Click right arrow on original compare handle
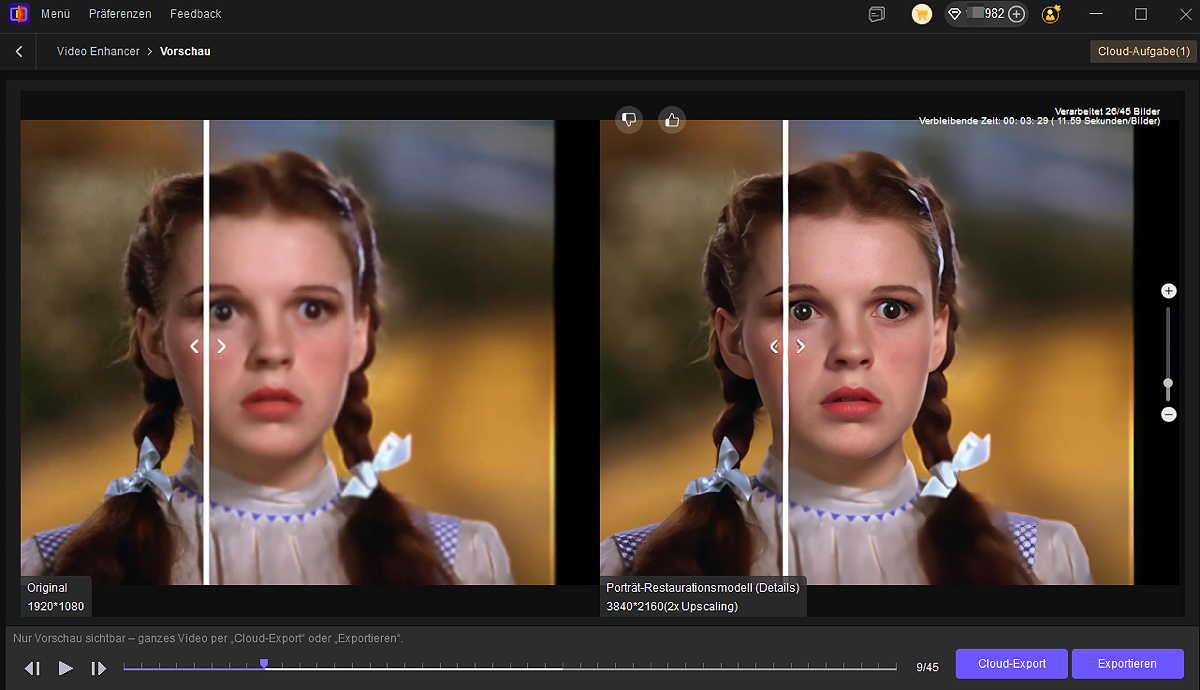This screenshot has width=1200, height=690. [221, 346]
